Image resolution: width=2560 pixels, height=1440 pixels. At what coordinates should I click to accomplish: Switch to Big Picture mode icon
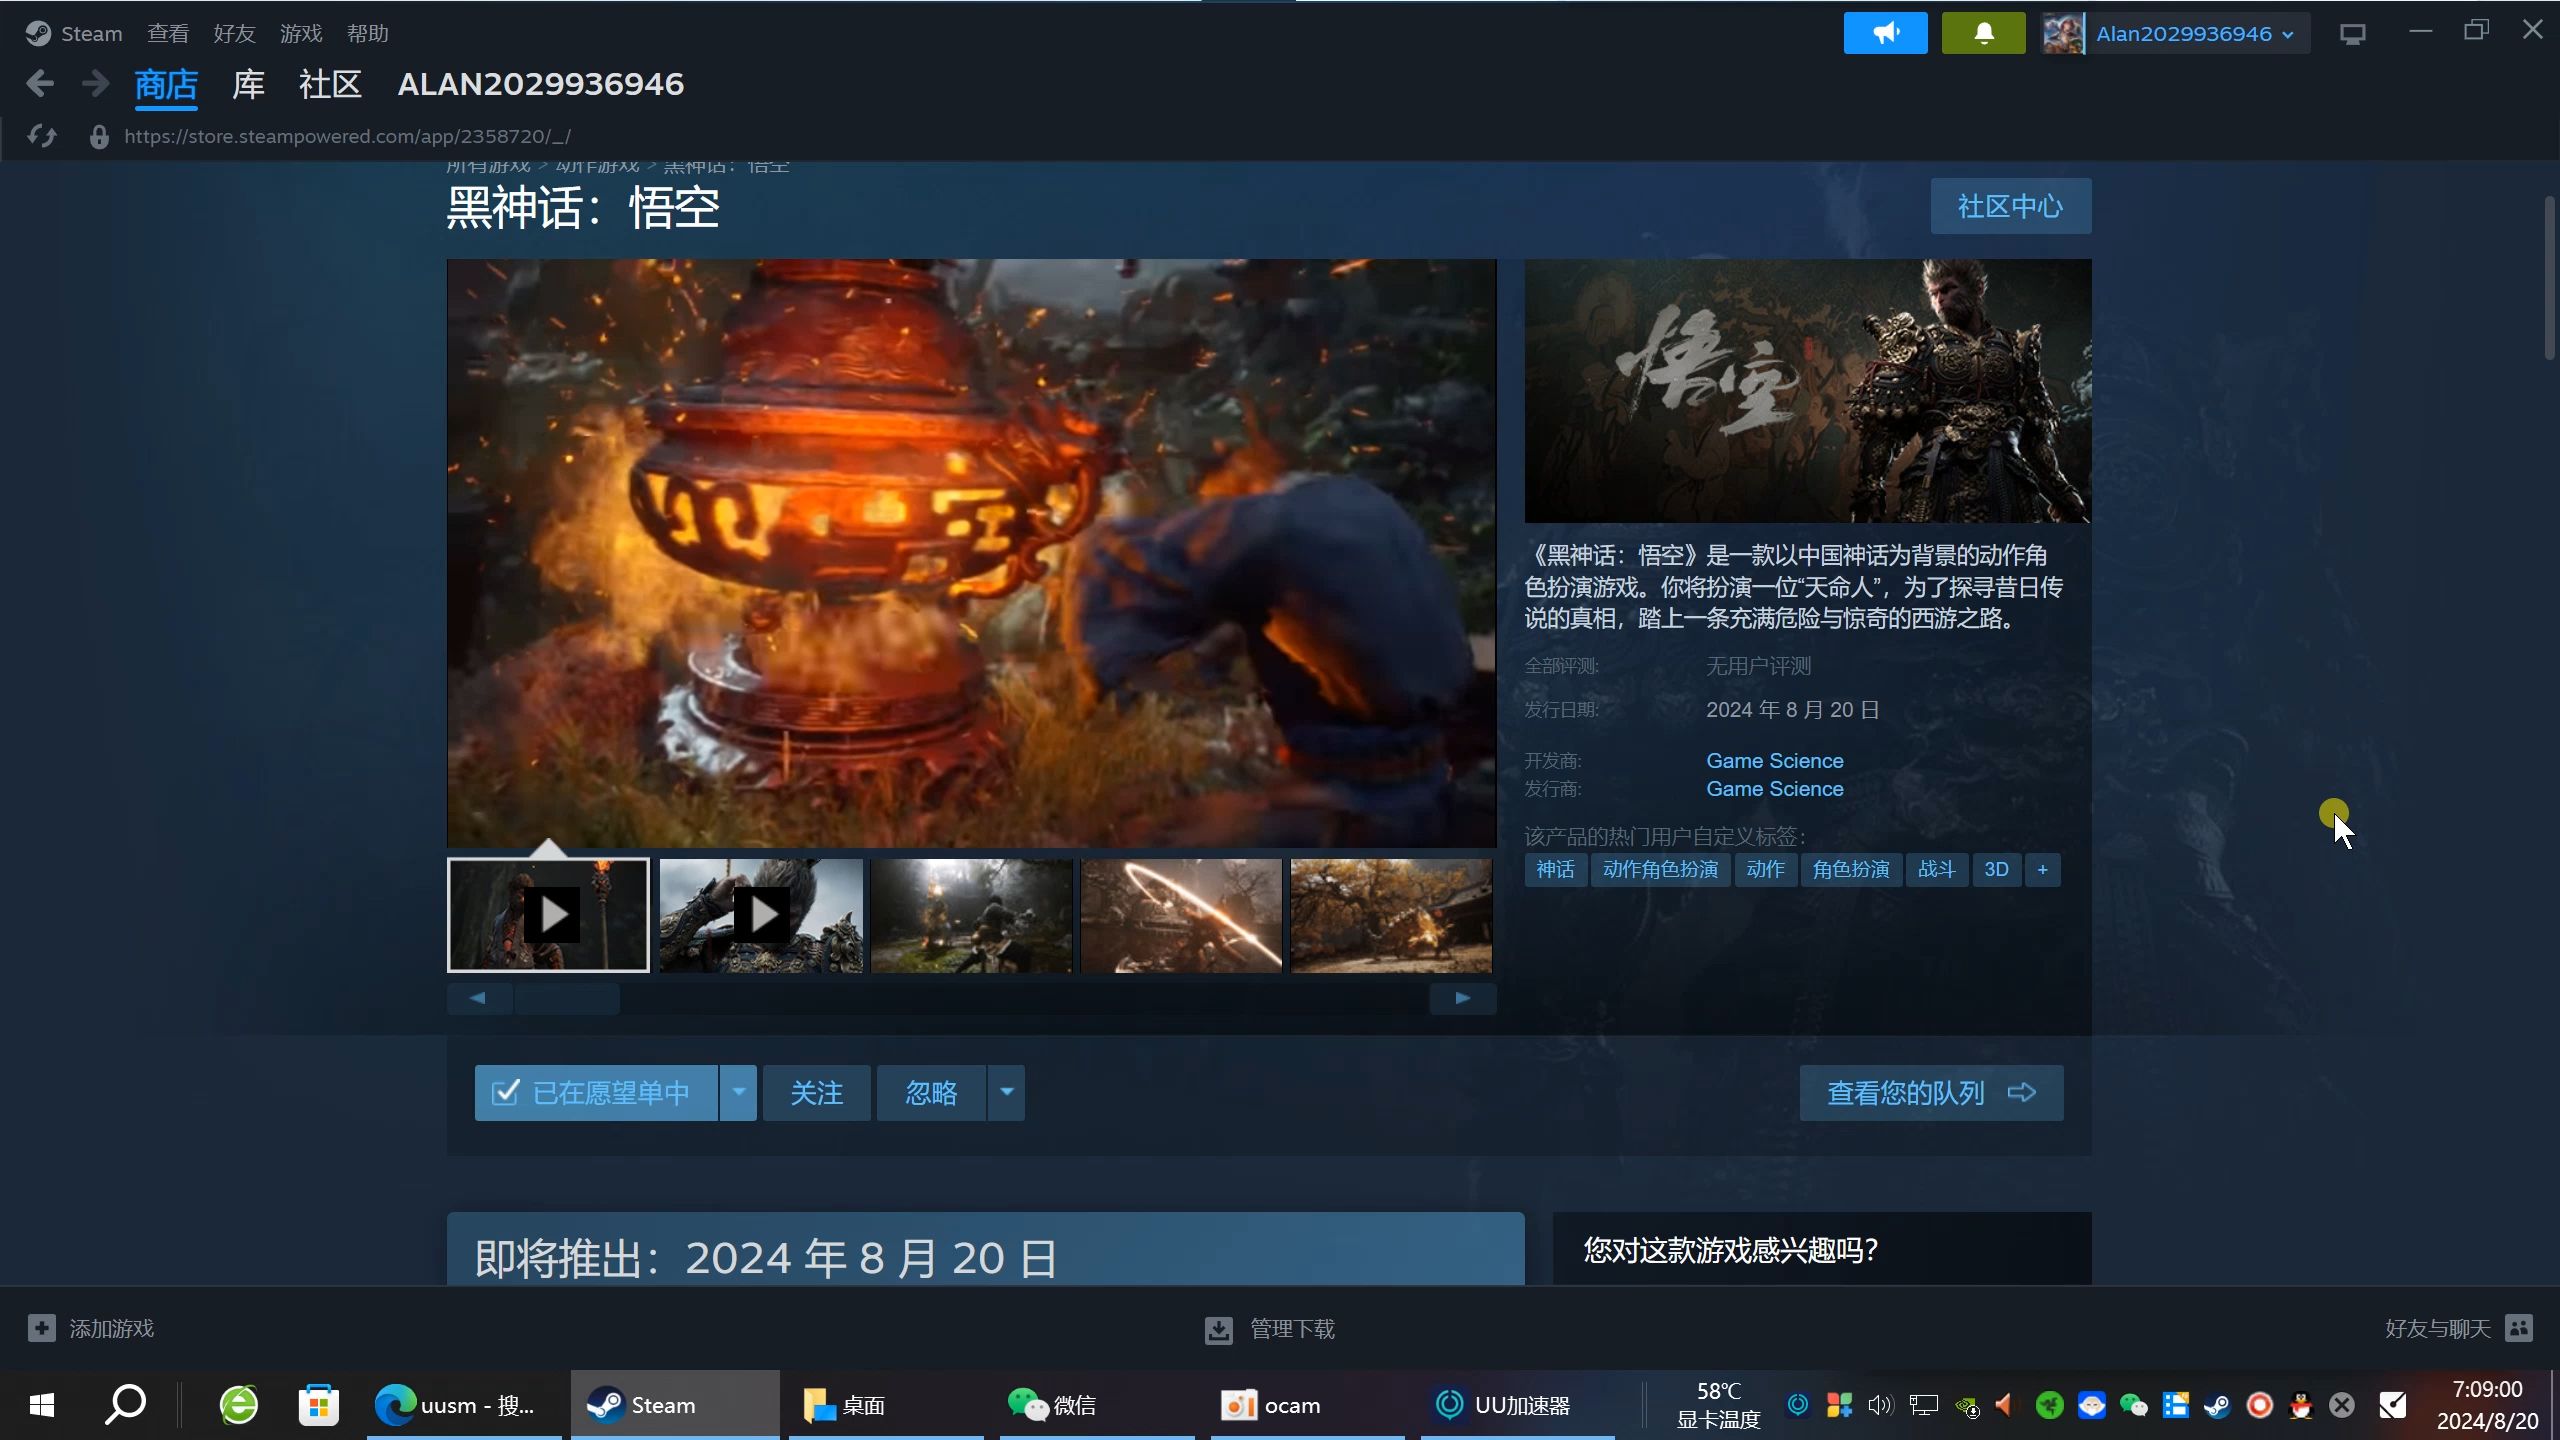coord(2352,34)
